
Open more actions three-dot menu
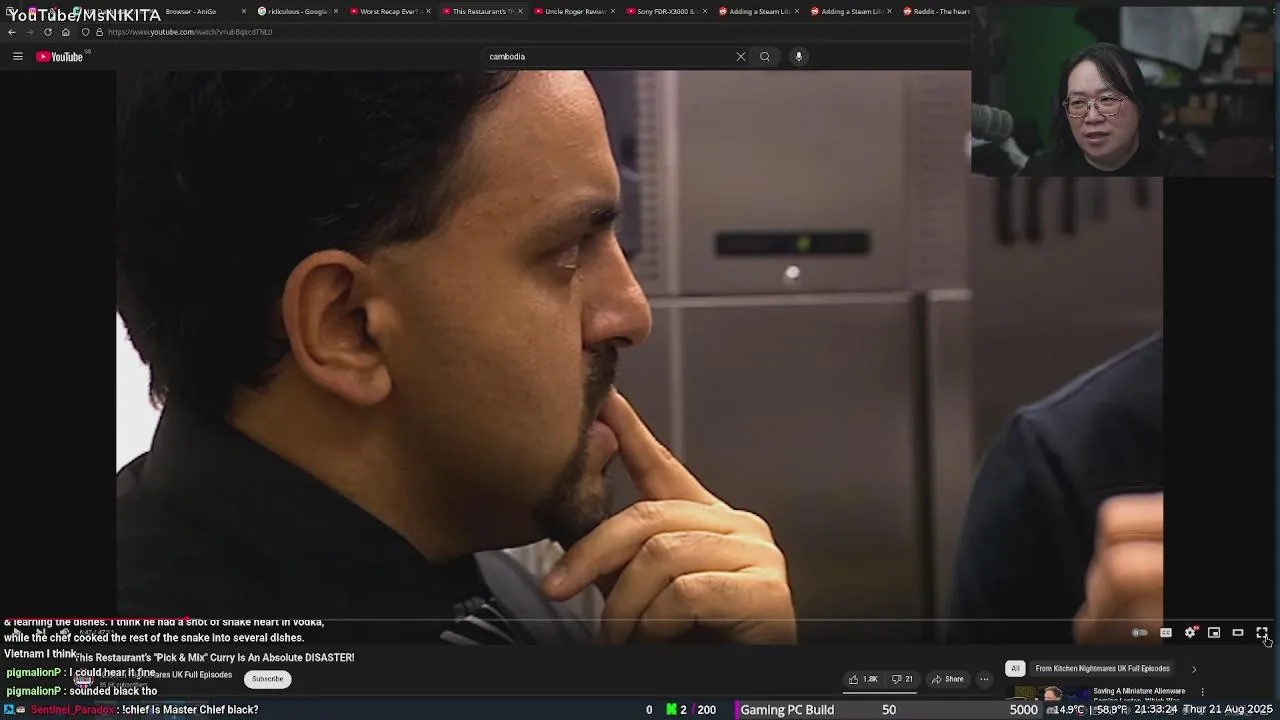[x=984, y=679]
